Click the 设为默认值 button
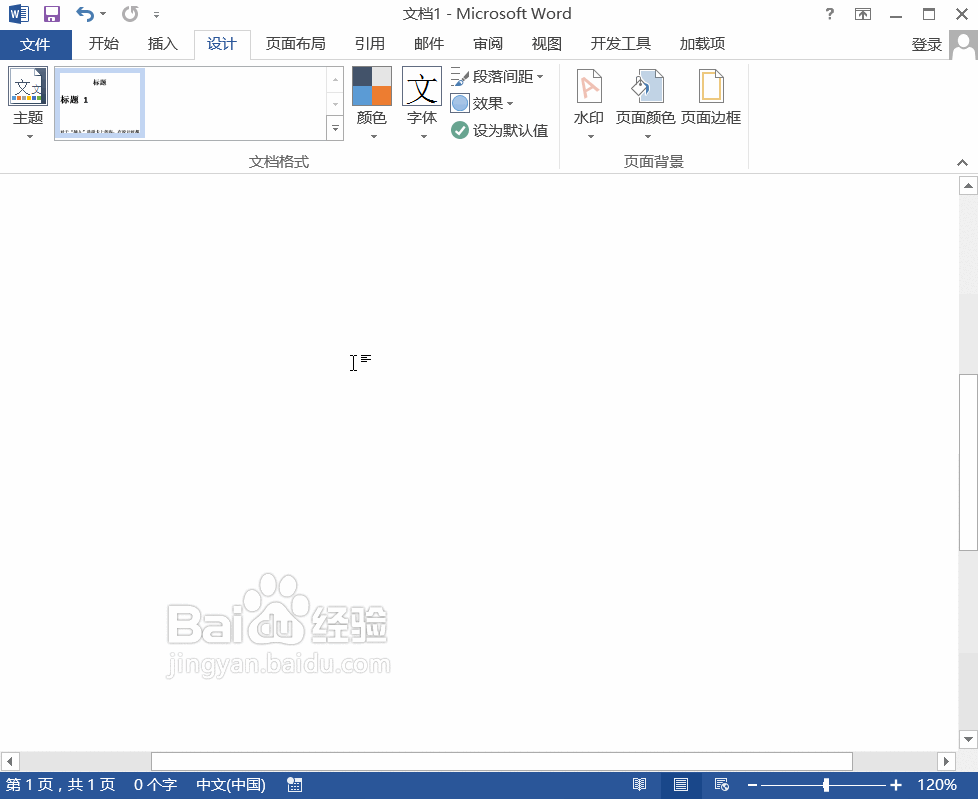Image resolution: width=978 pixels, height=799 pixels. click(499, 130)
